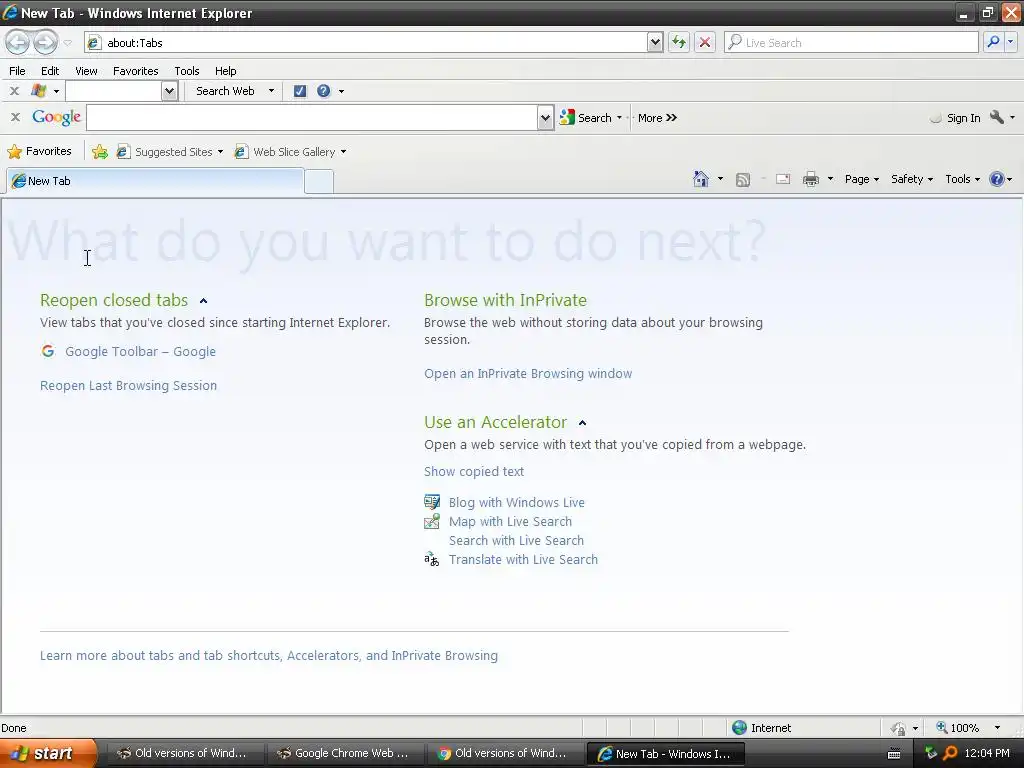Image resolution: width=1024 pixels, height=768 pixels.
Task: Collapse the Reopen closed tabs section
Action: pyautogui.click(x=203, y=301)
